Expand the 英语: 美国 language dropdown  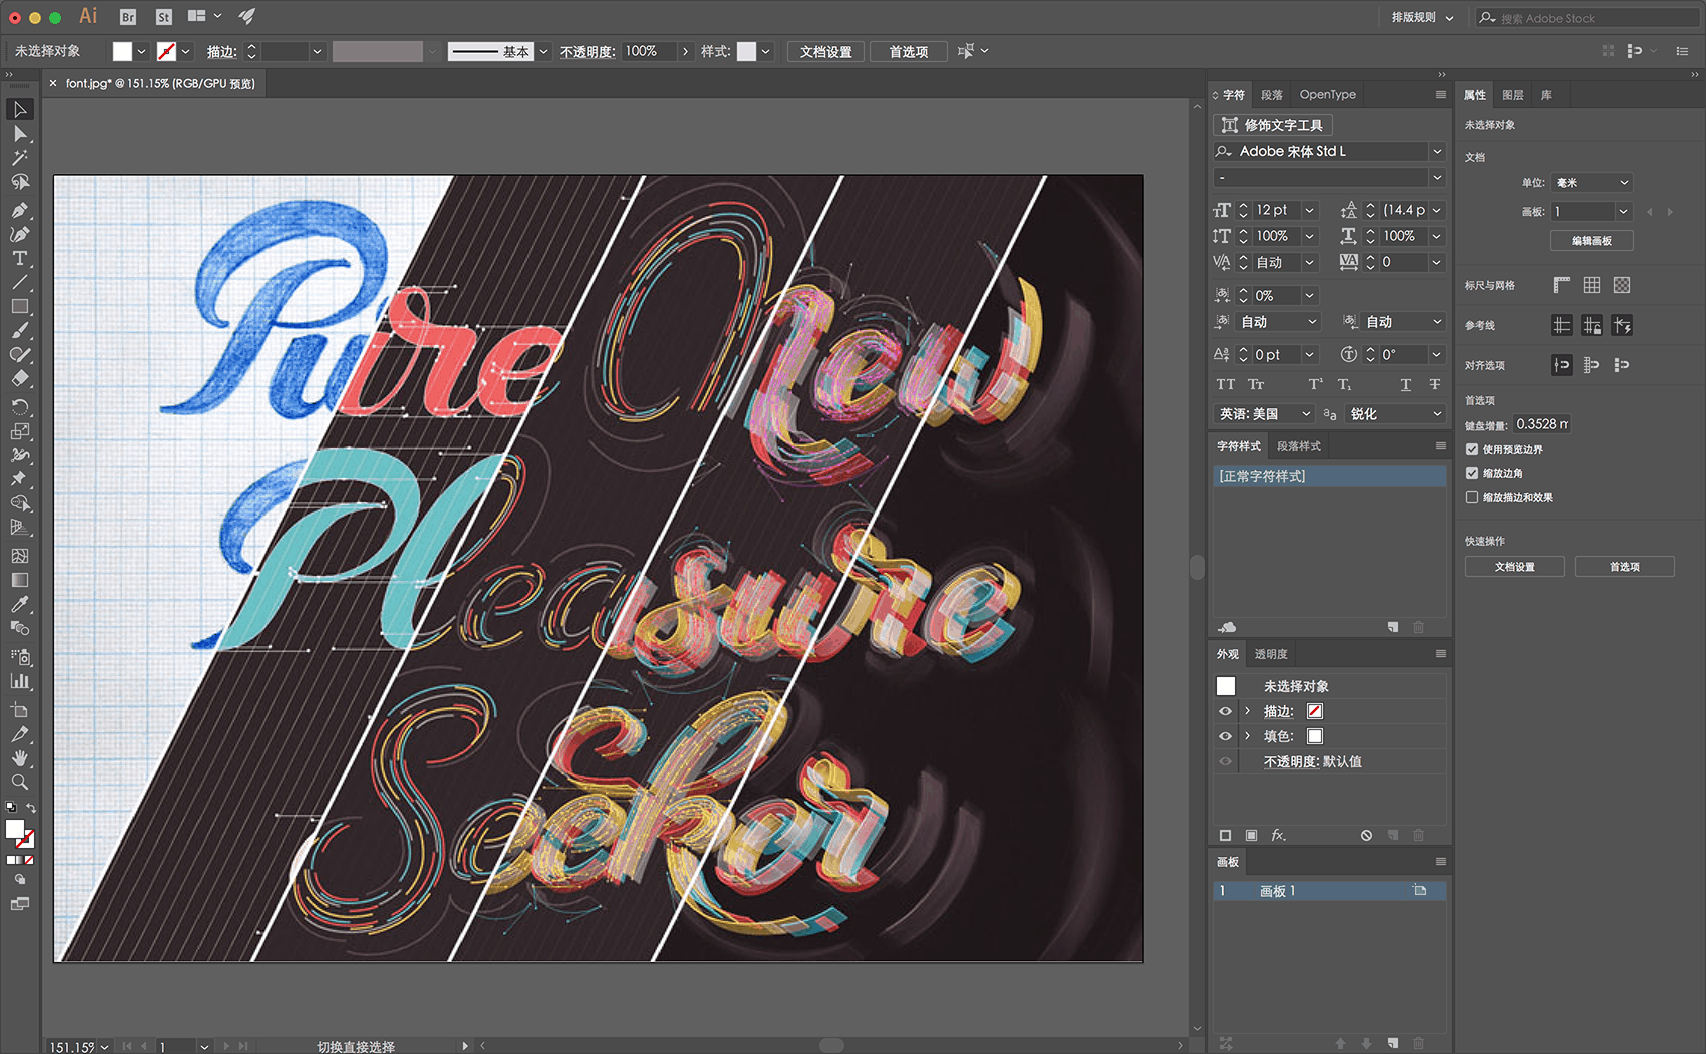point(1305,413)
